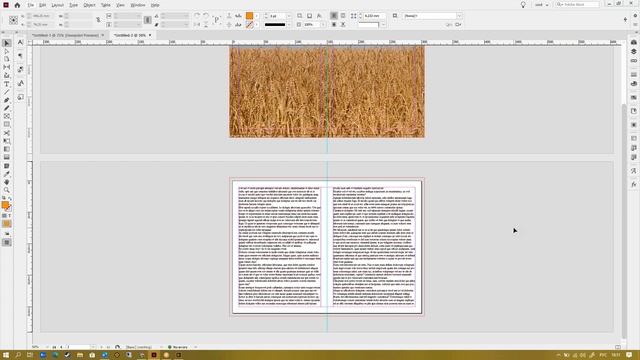Select the Scissors tool
Image resolution: width=640 pixels, height=360 pixels.
click(7, 133)
